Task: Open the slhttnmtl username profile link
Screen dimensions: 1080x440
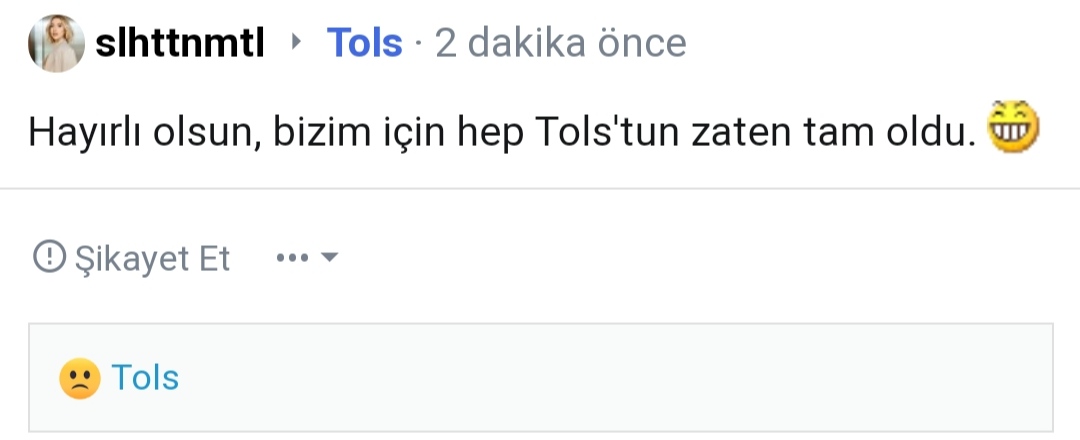Action: coord(179,44)
